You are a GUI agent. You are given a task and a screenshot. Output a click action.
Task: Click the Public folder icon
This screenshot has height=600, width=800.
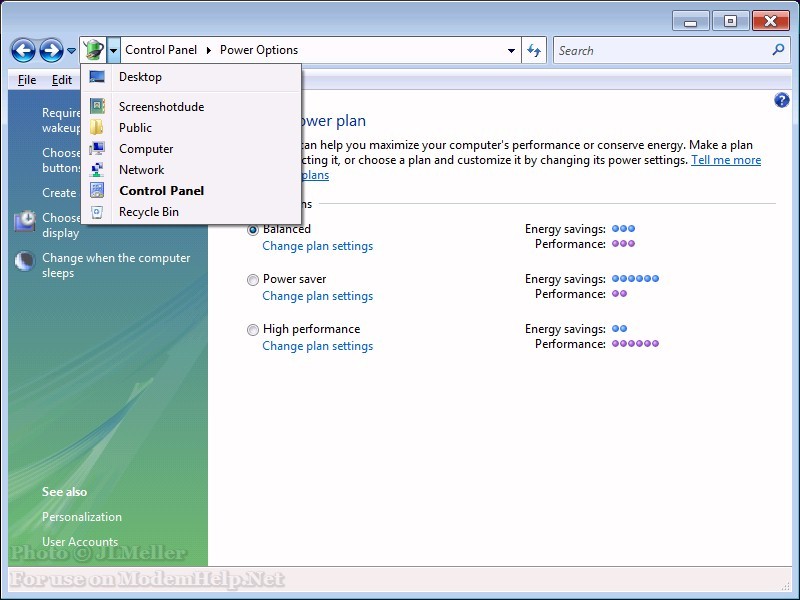click(x=97, y=127)
